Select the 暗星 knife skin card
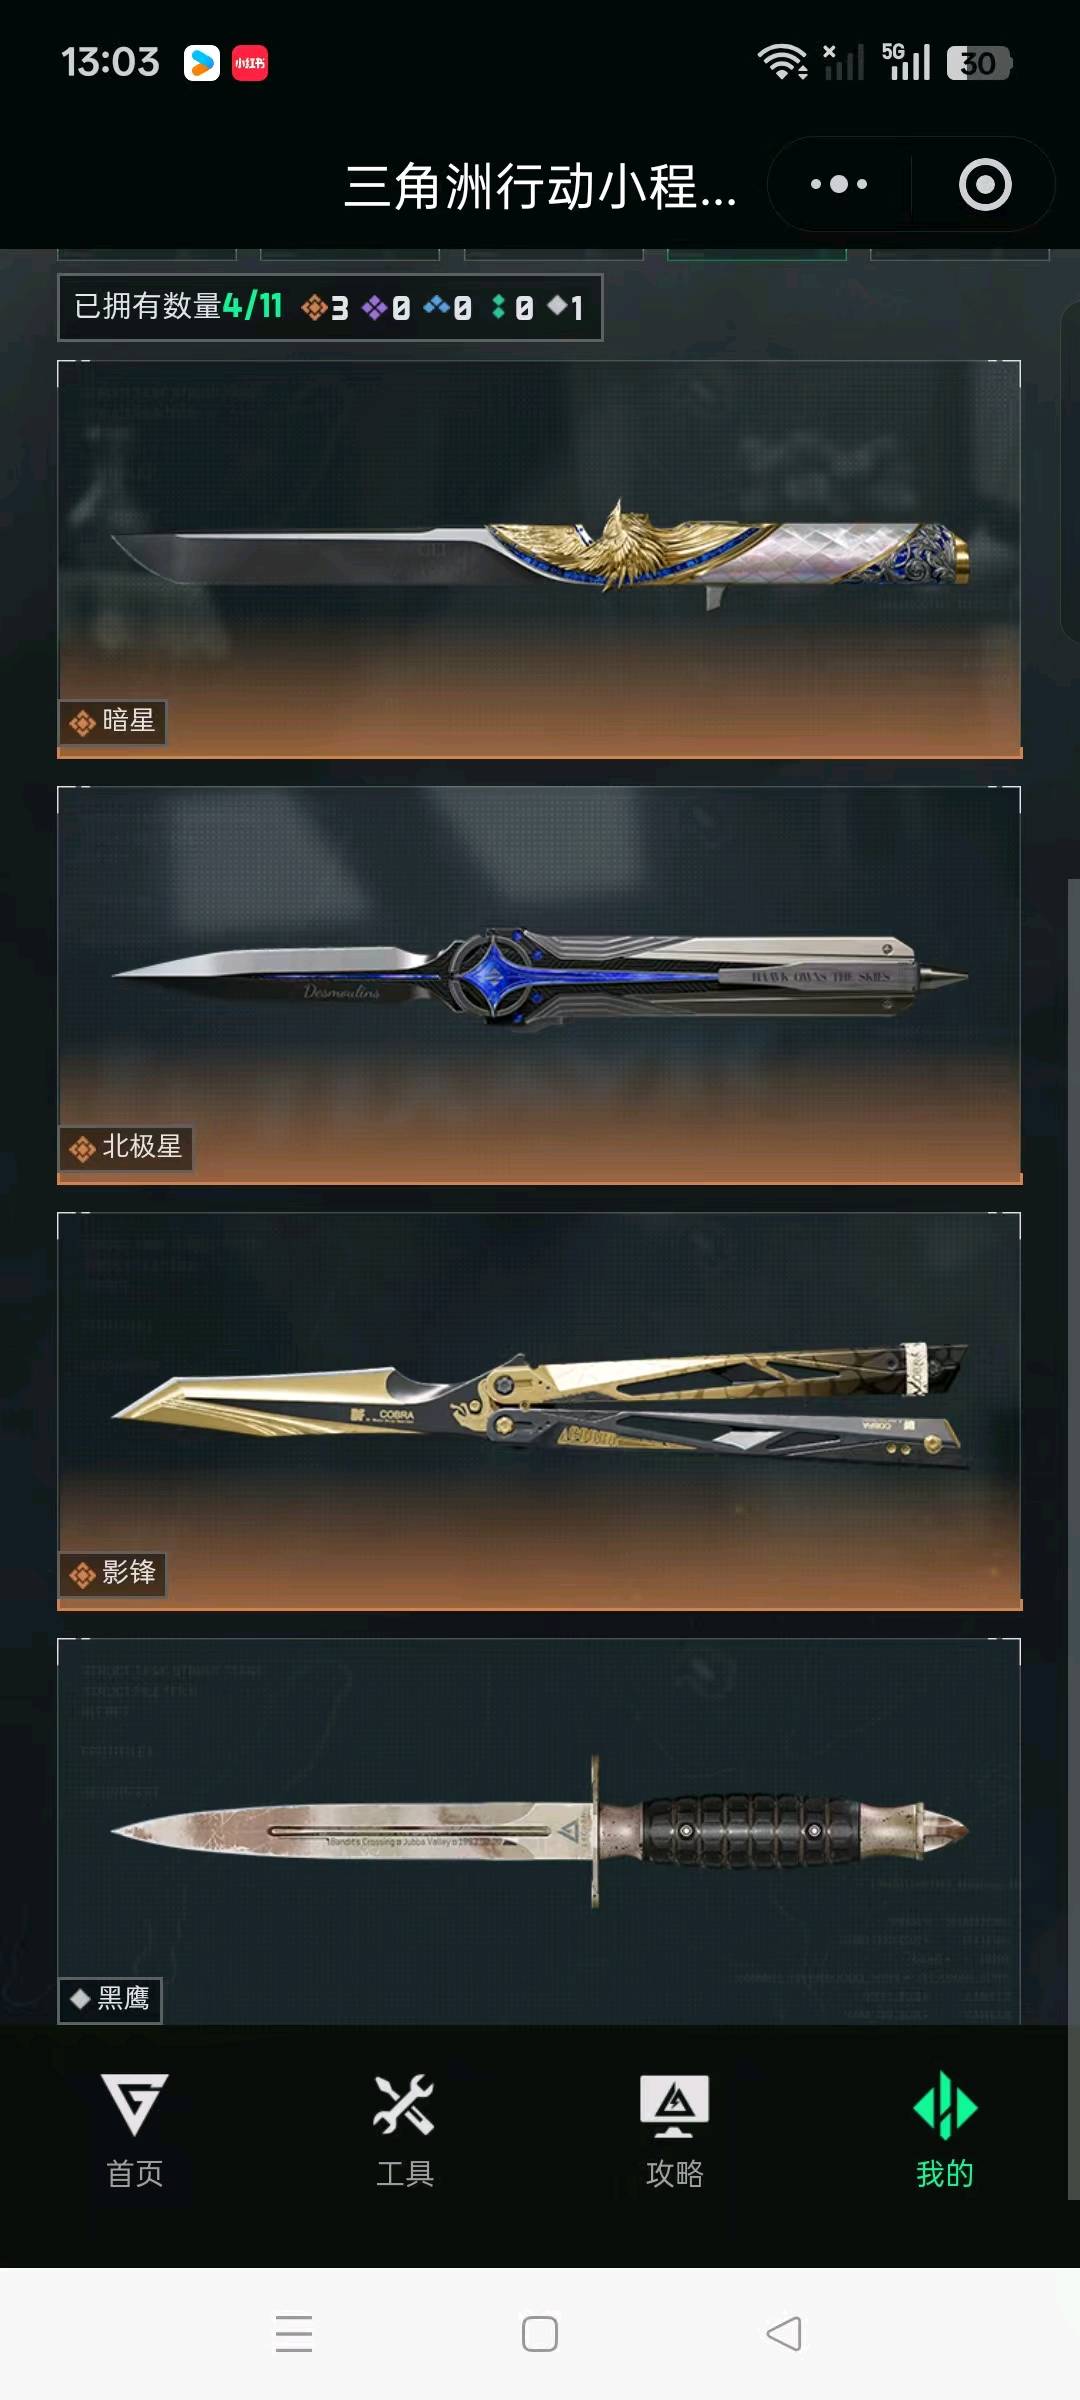The width and height of the screenshot is (1080, 2400). (x=539, y=559)
